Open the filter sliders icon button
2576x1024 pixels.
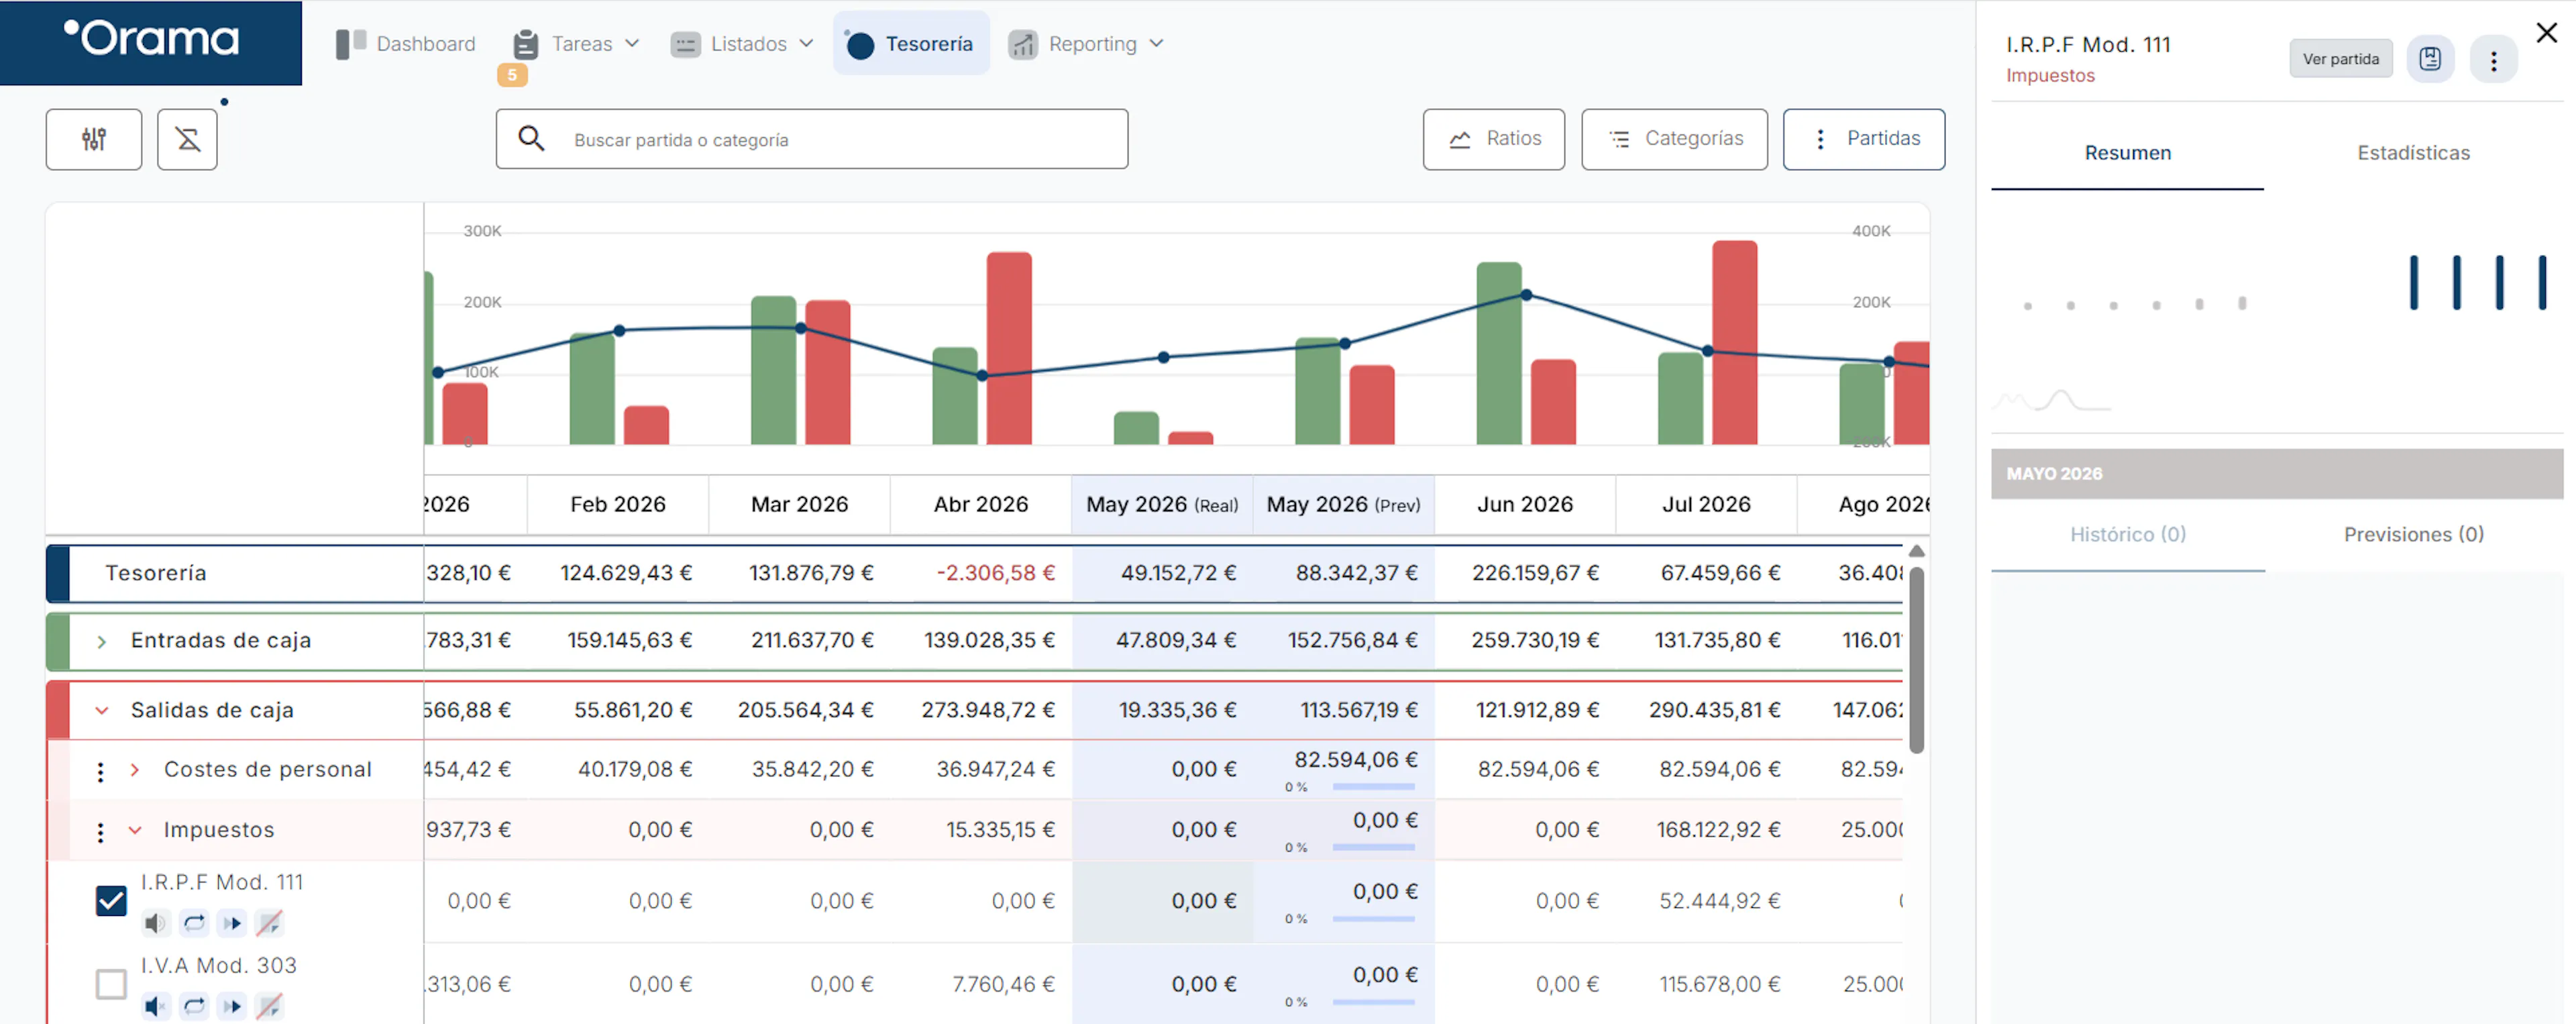click(94, 139)
